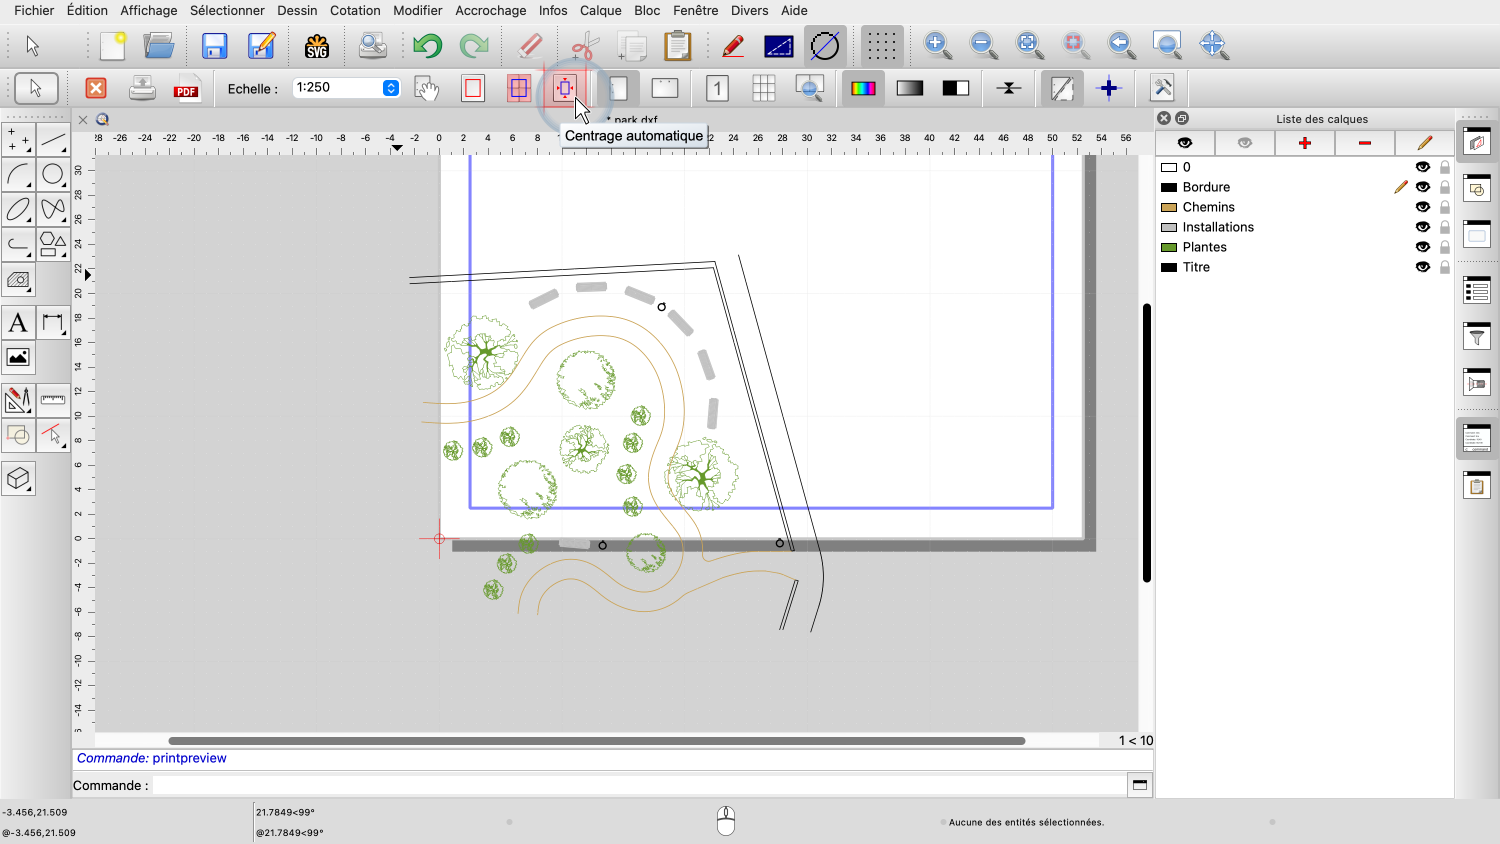Select the insert image tool

(x=18, y=357)
